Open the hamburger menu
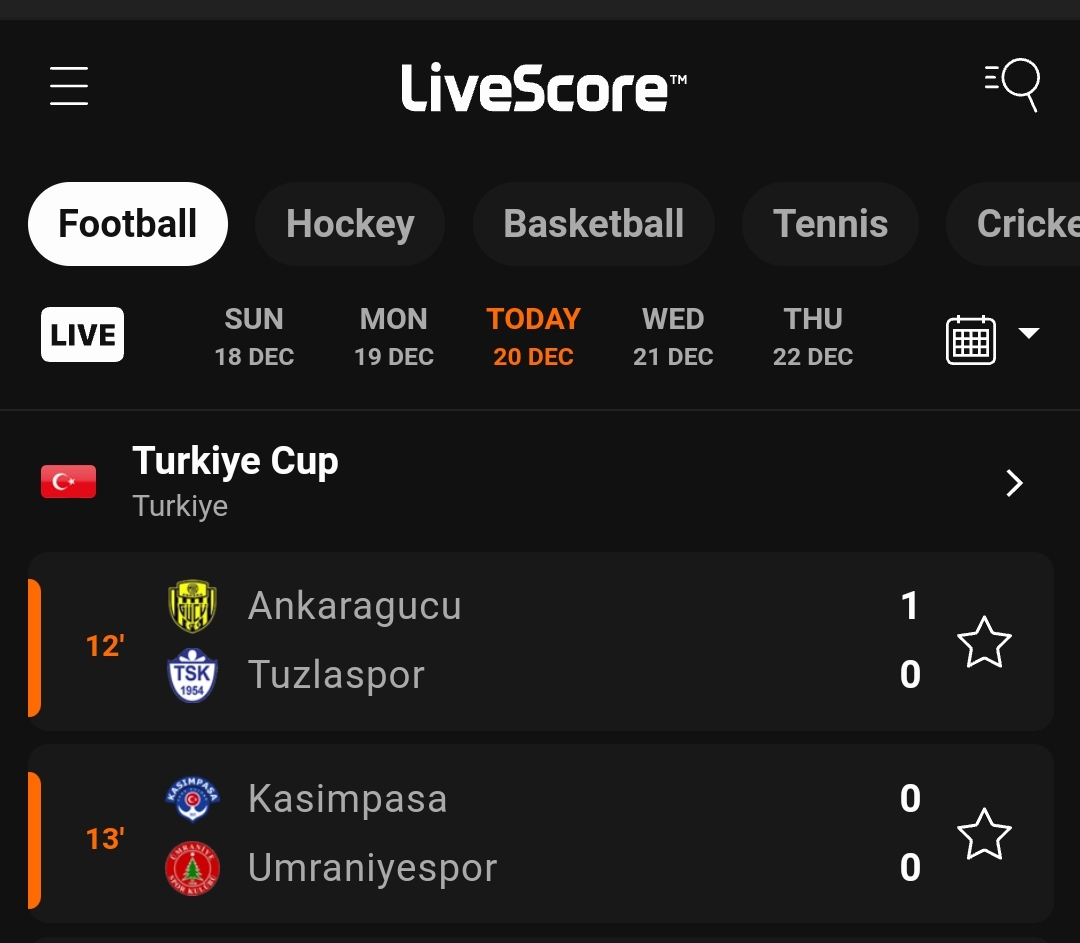Screen dimensions: 1080x943 tap(69, 86)
